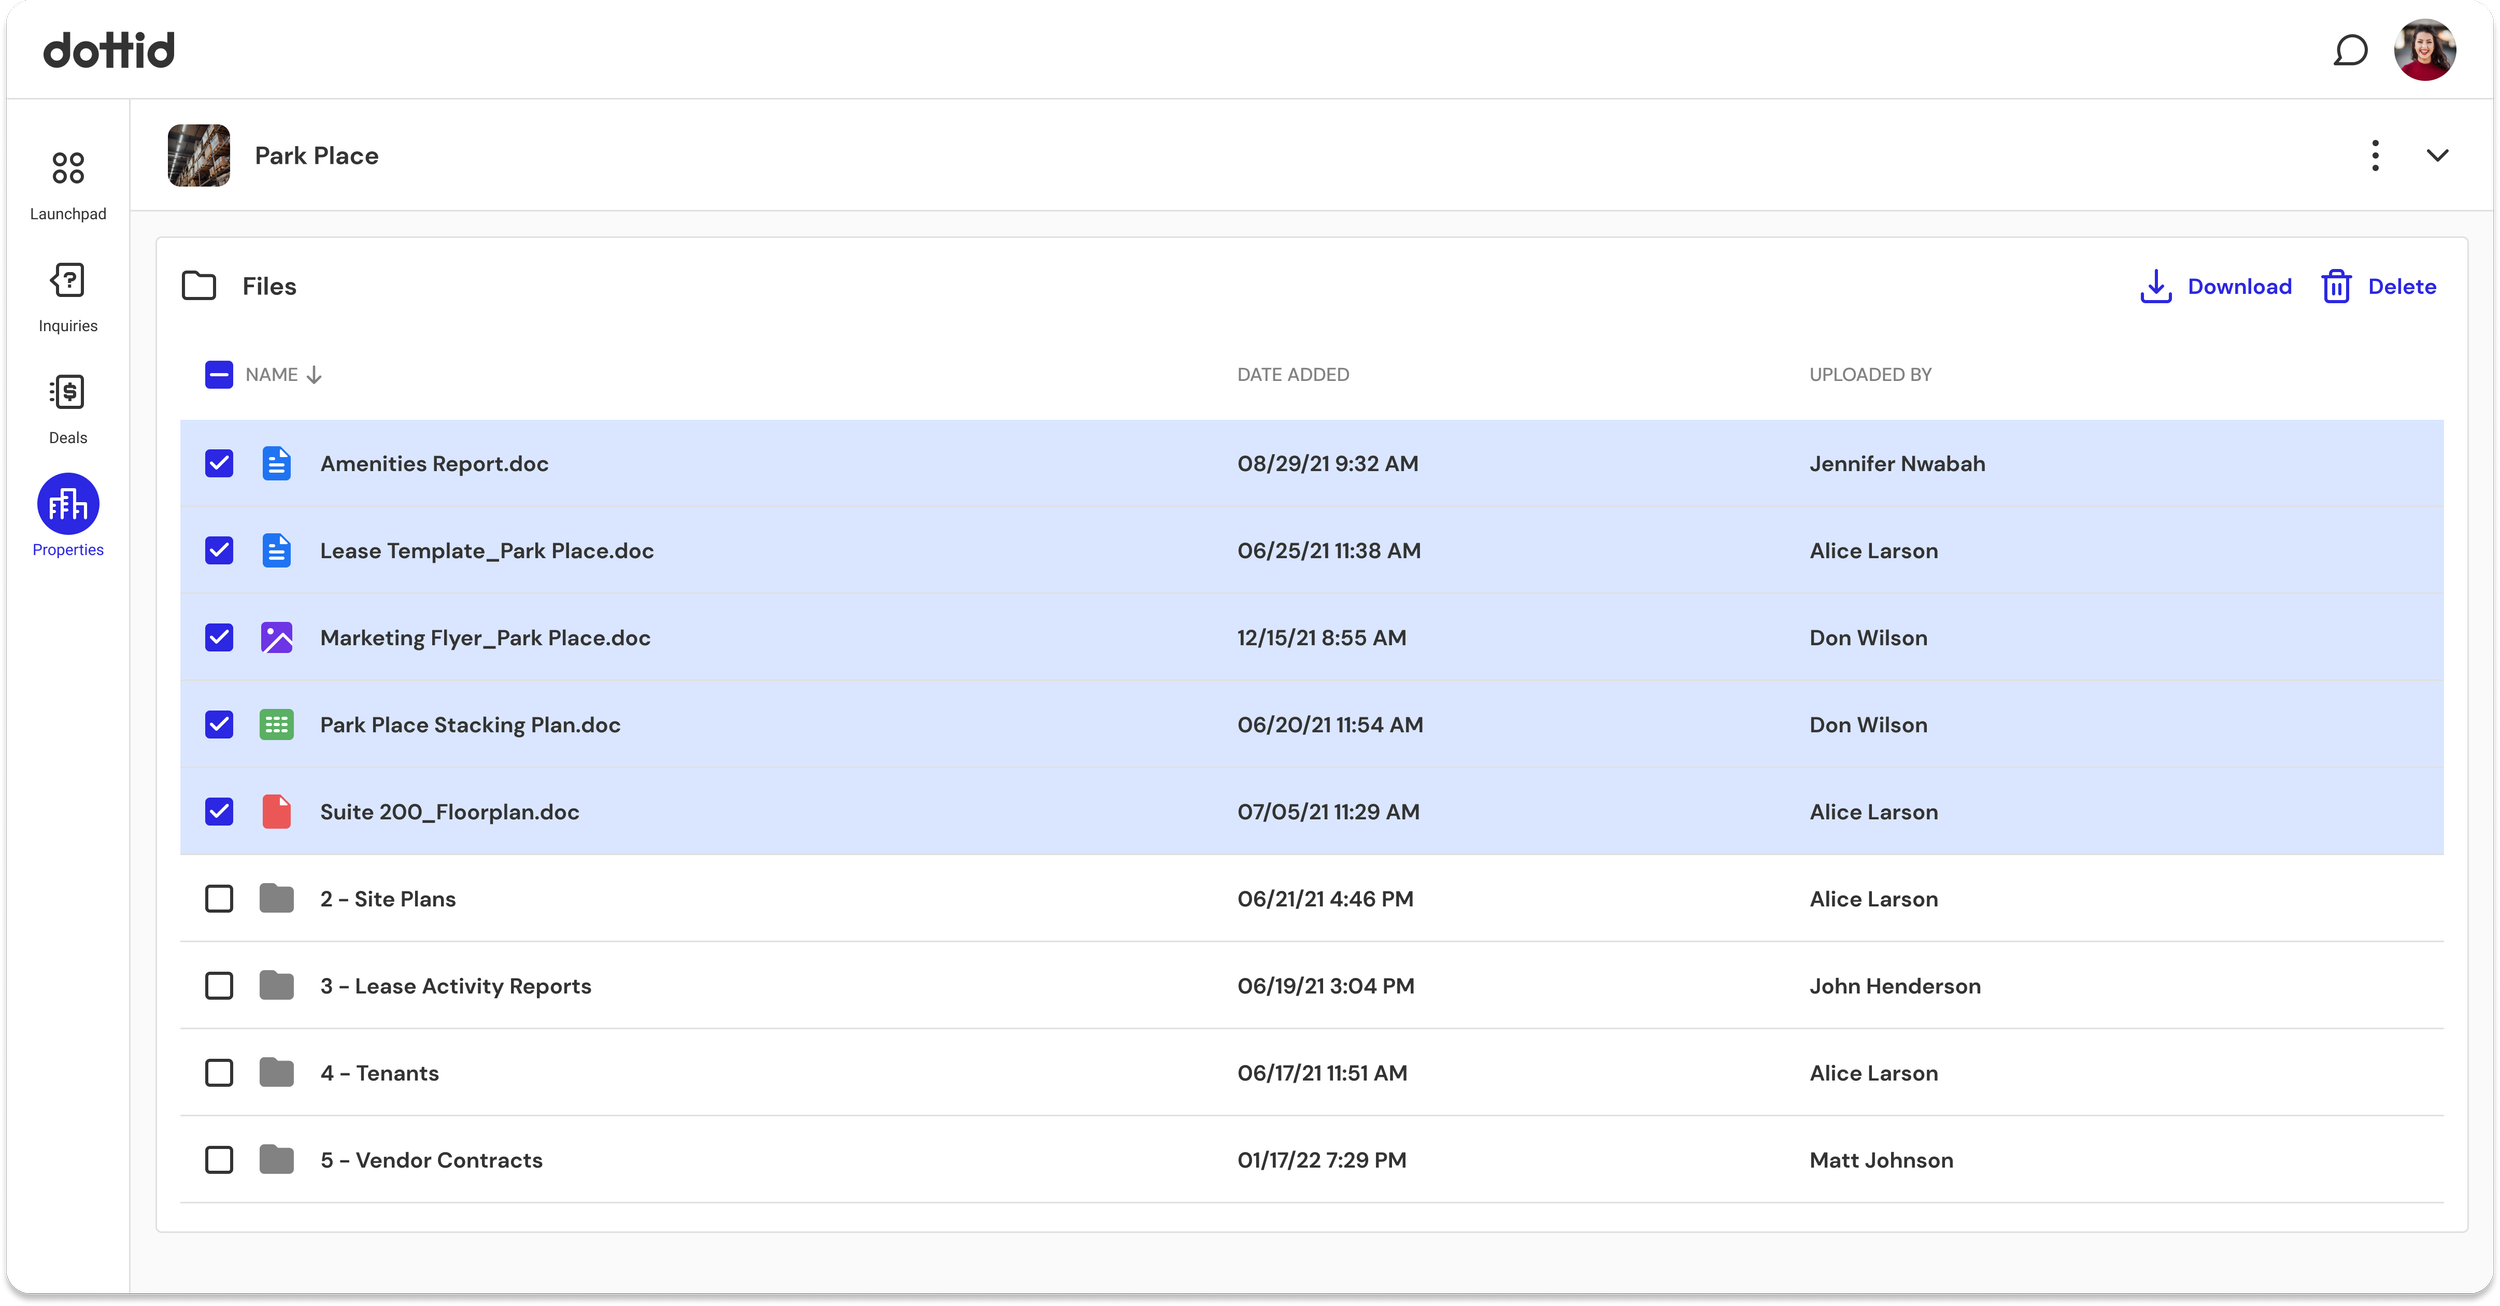Screen dimensions: 2500x1306
Task: Click the red Suite 200_Floorplan file icon
Action: point(276,812)
